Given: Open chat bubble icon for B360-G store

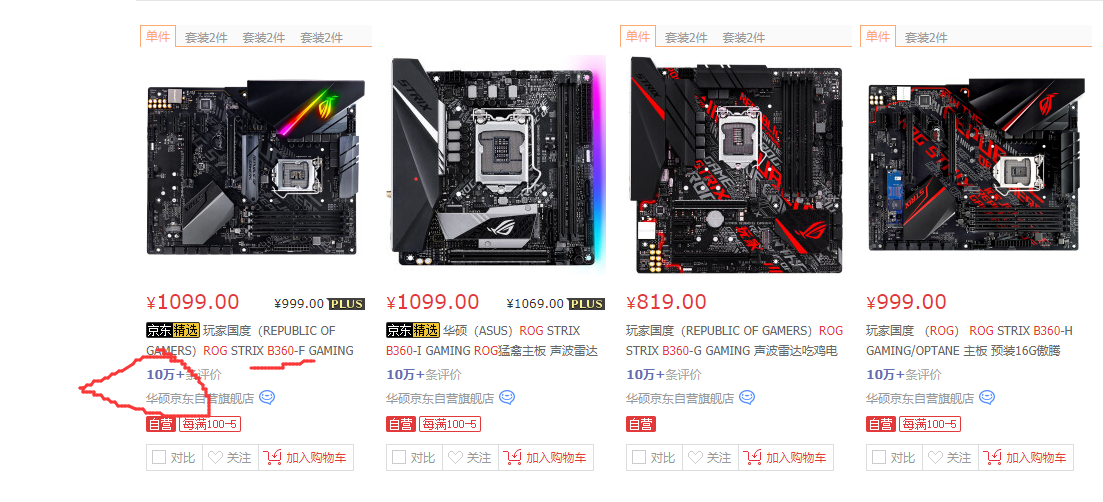Looking at the screenshot, I should [x=747, y=398].
